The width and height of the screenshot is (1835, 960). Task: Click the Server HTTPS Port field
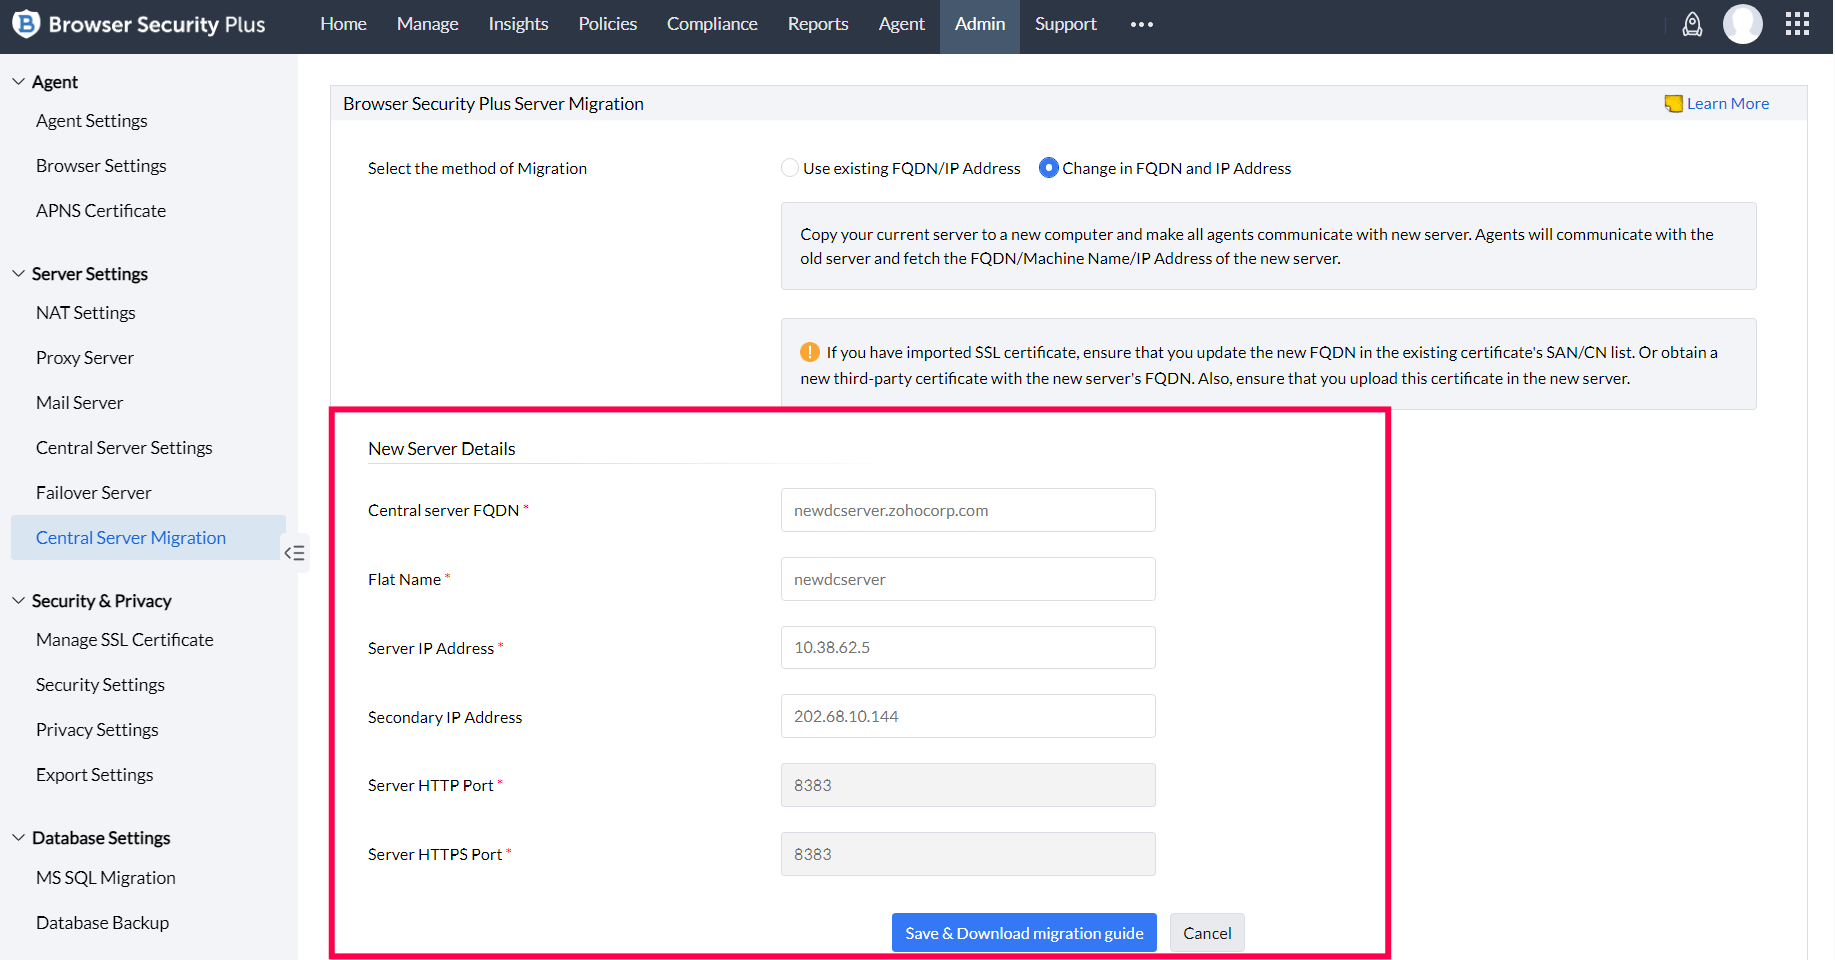[x=968, y=854]
